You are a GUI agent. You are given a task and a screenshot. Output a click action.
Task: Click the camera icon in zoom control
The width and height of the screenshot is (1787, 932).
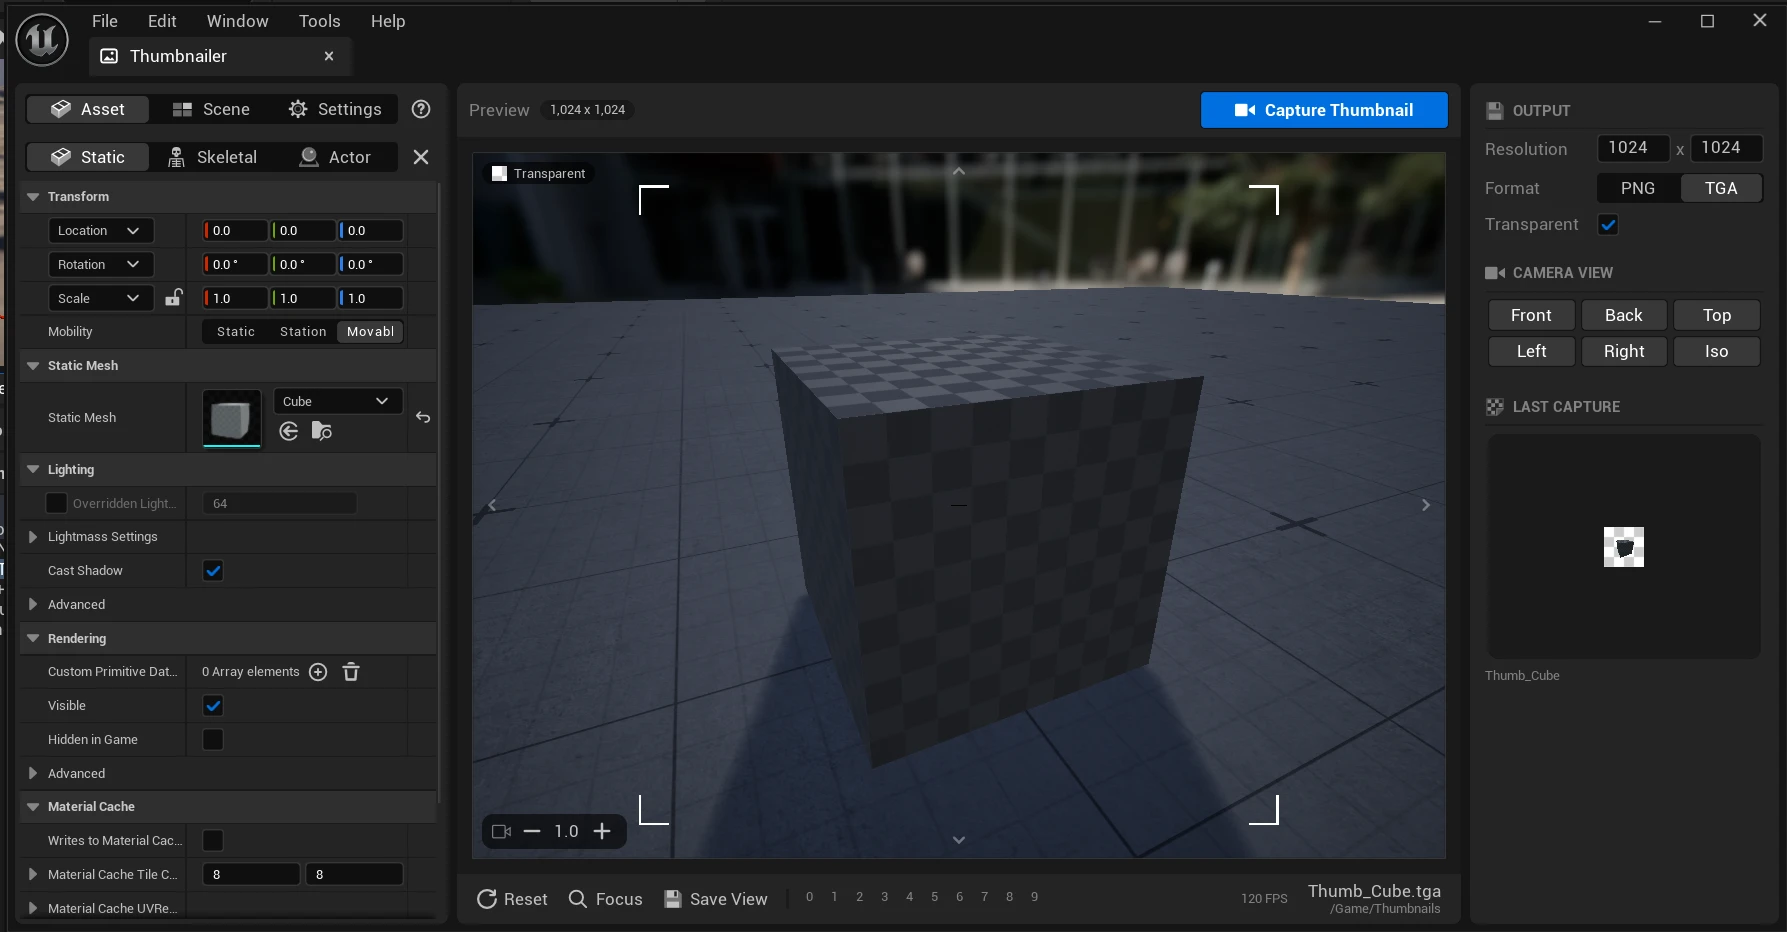click(x=502, y=831)
